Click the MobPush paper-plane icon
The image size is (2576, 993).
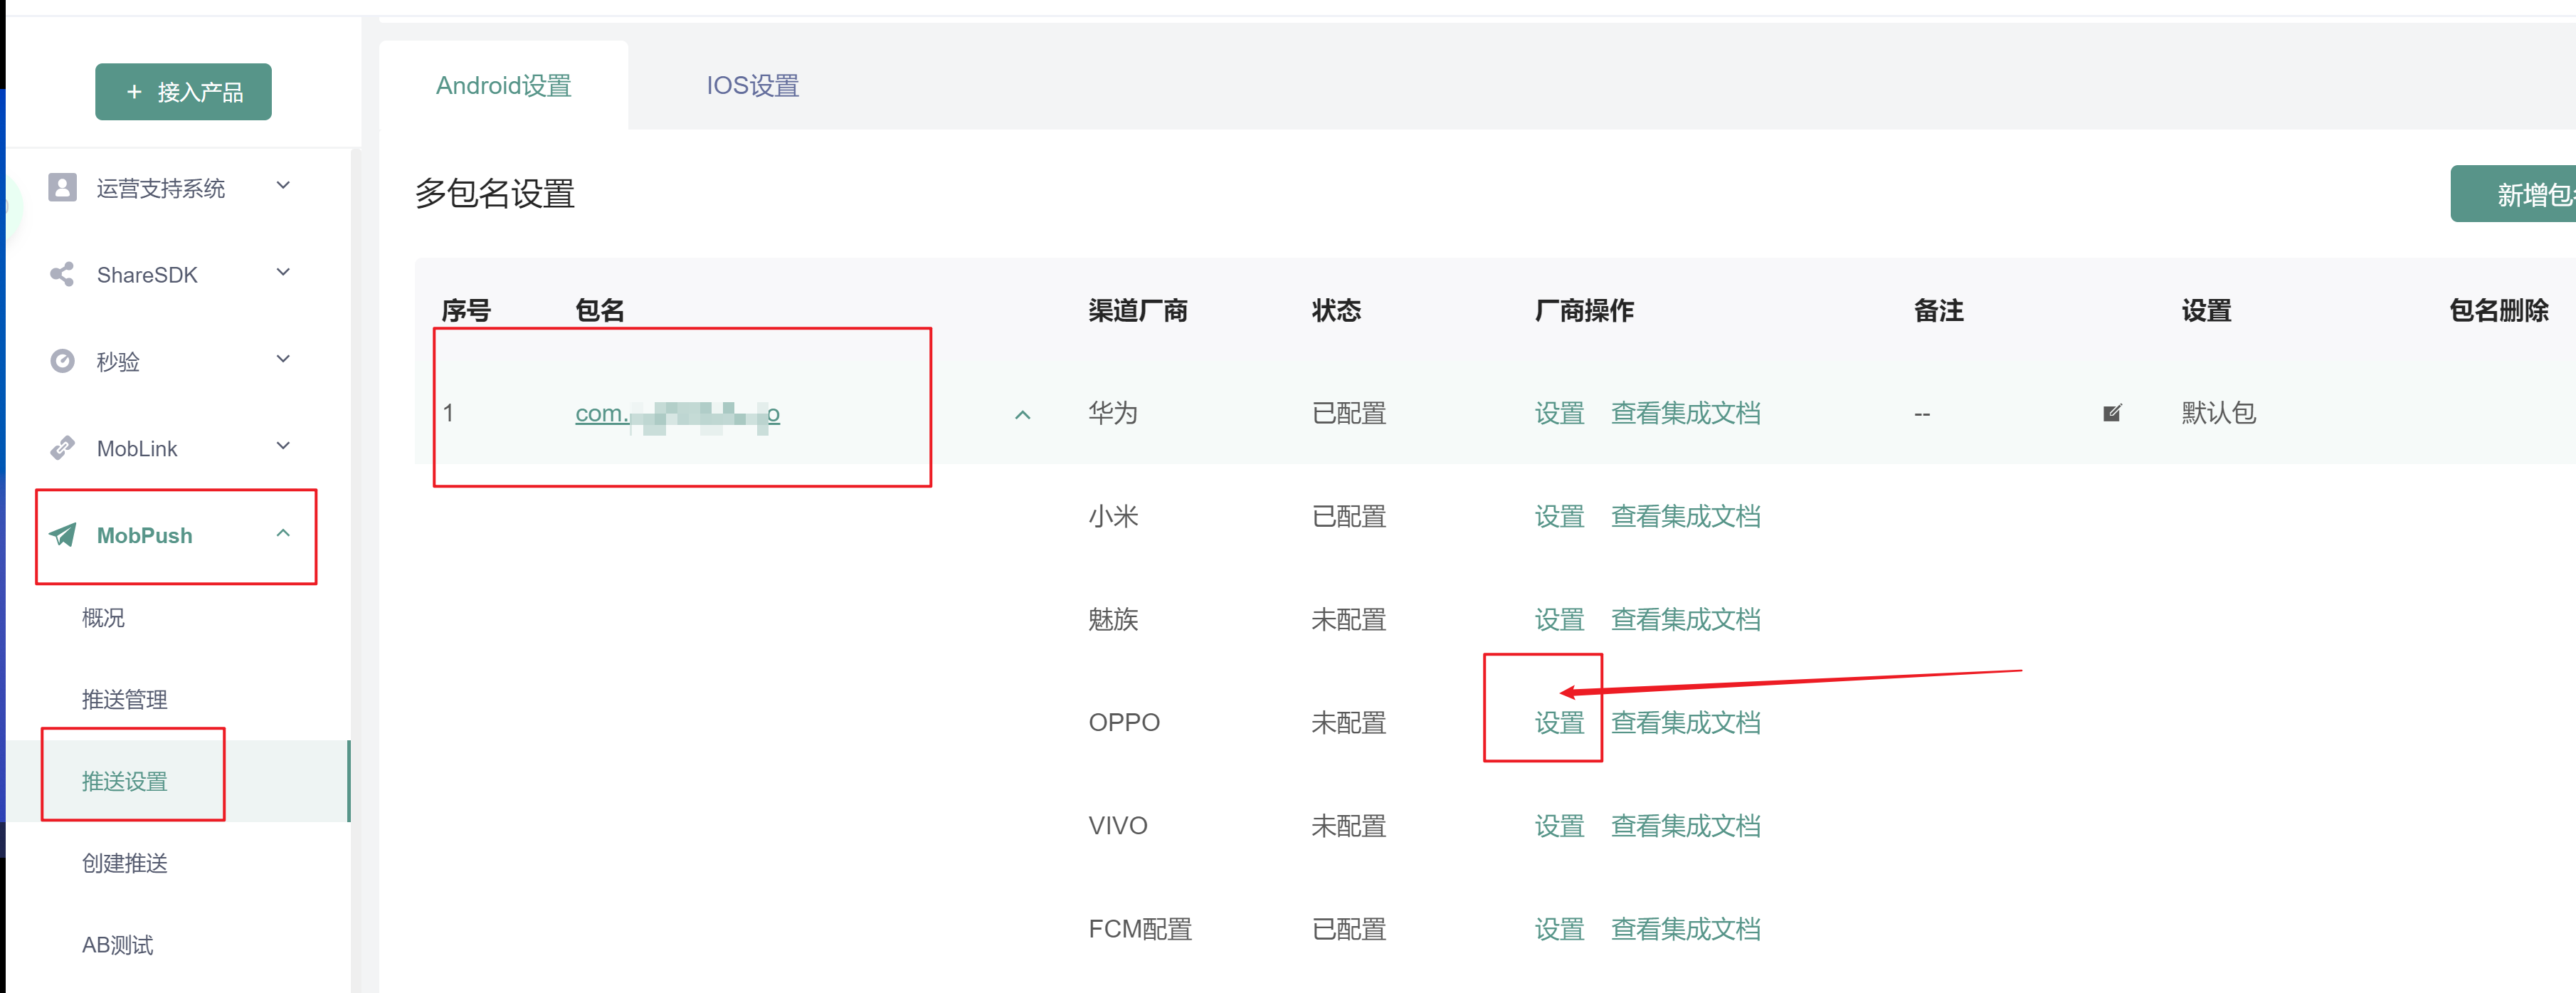(62, 535)
